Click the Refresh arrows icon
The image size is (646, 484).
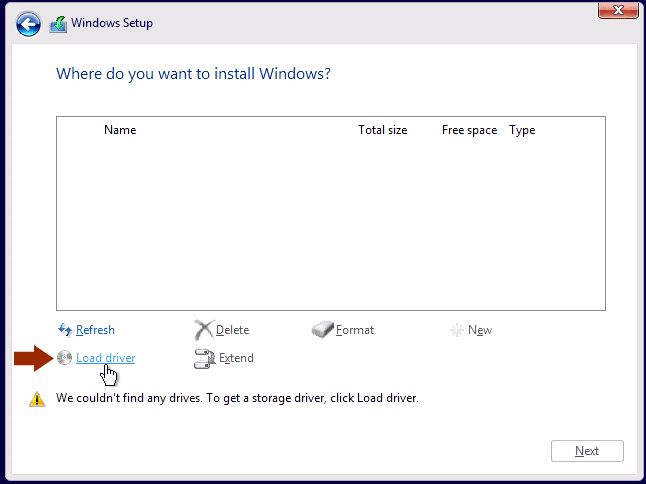tap(65, 330)
